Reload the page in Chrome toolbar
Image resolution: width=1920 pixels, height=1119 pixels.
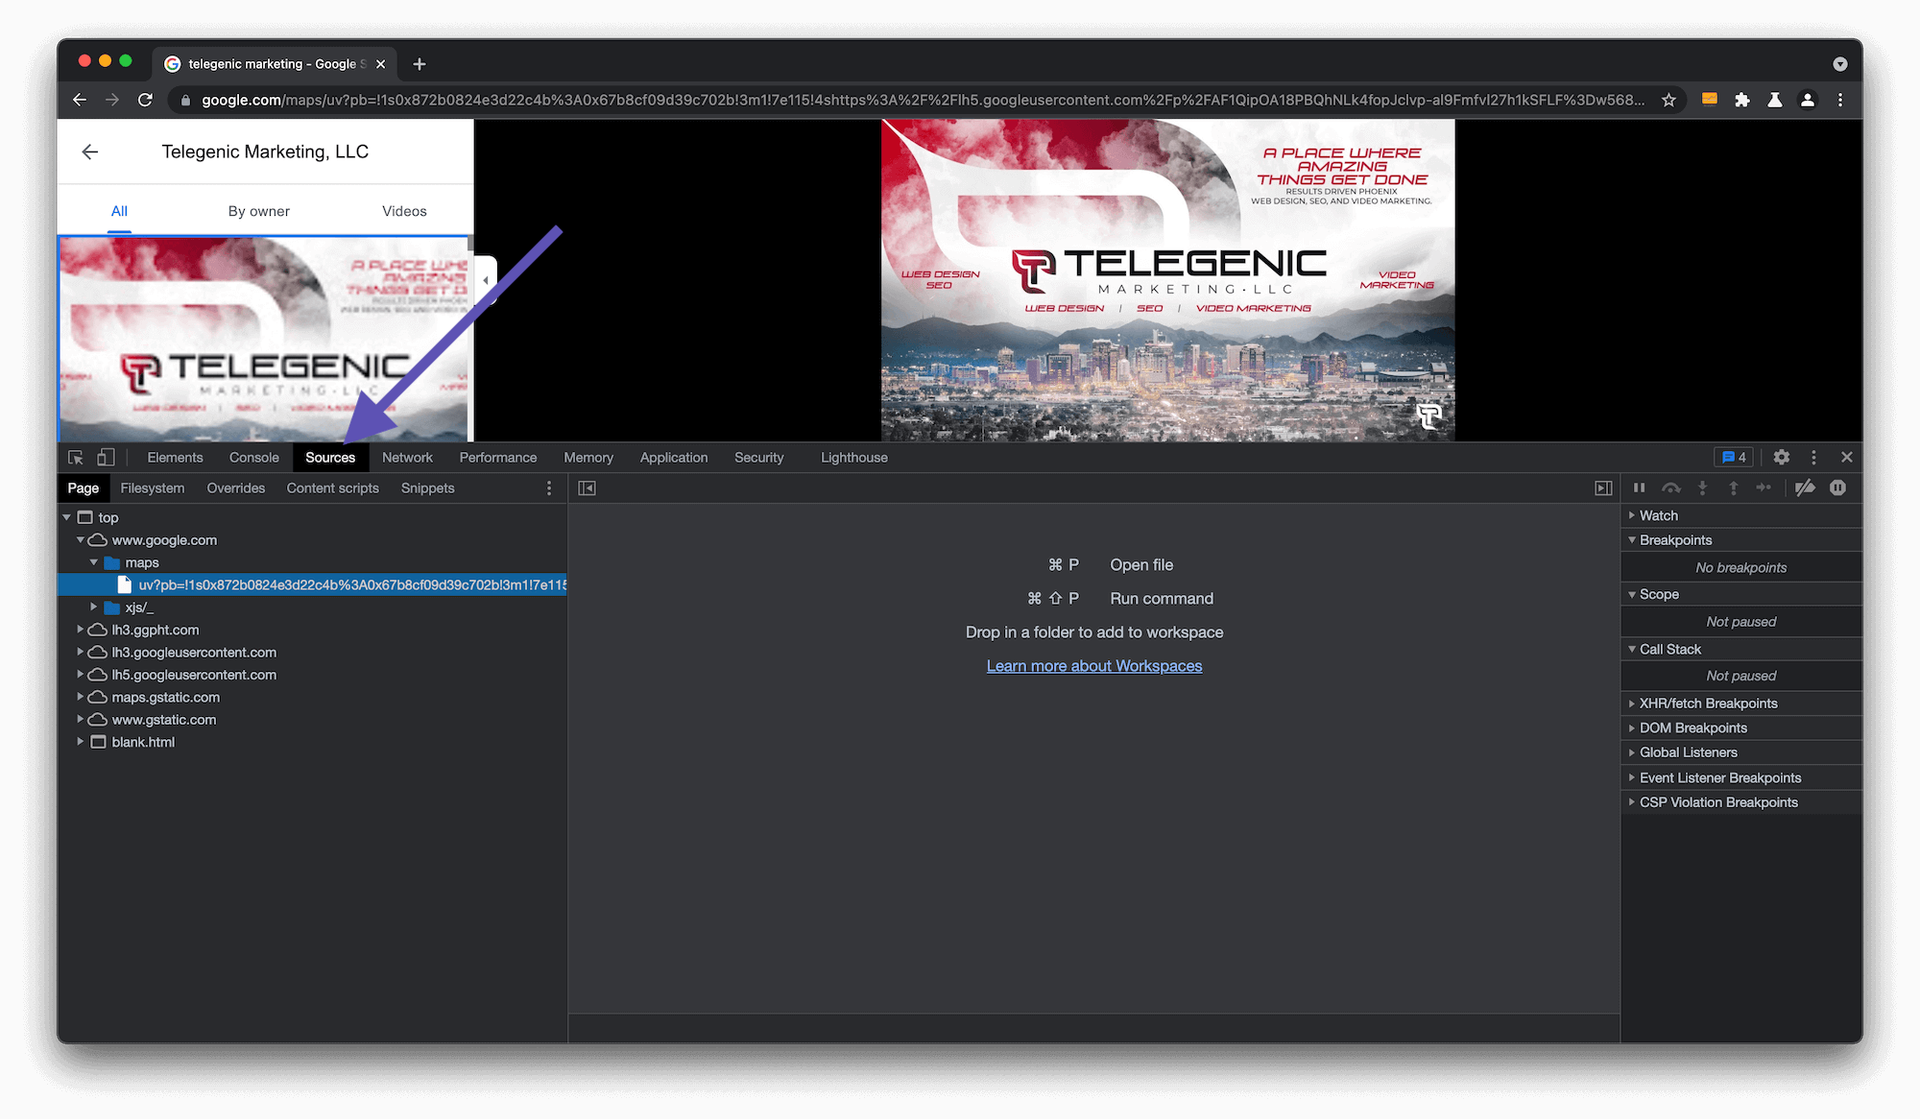coord(145,100)
